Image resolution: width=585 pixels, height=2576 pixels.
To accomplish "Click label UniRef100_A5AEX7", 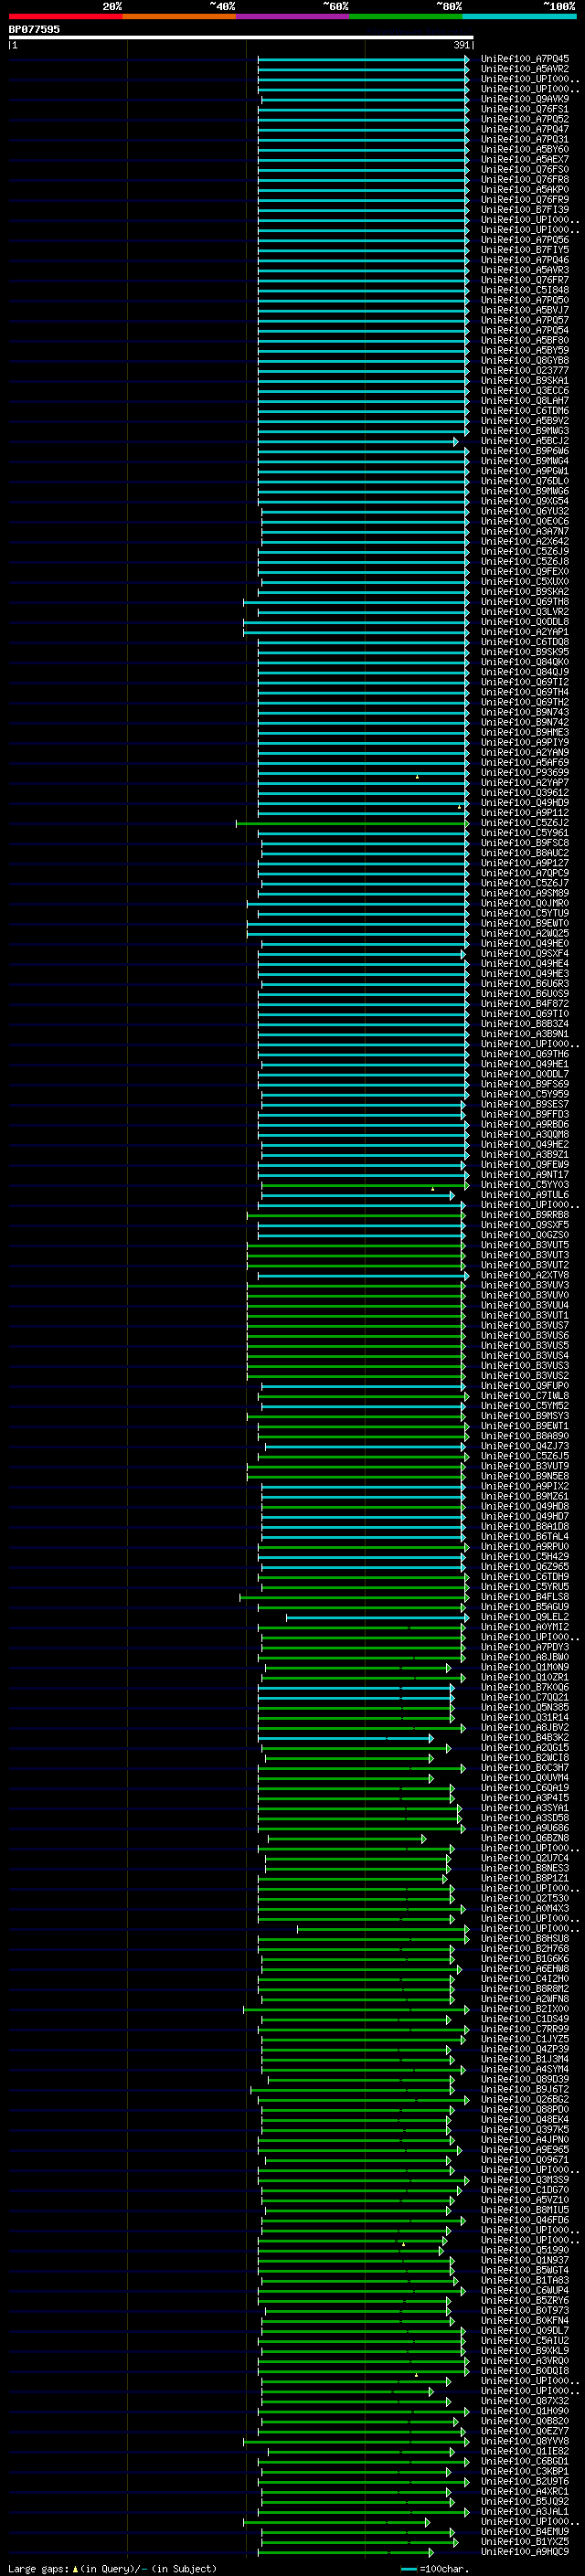I will [x=525, y=160].
